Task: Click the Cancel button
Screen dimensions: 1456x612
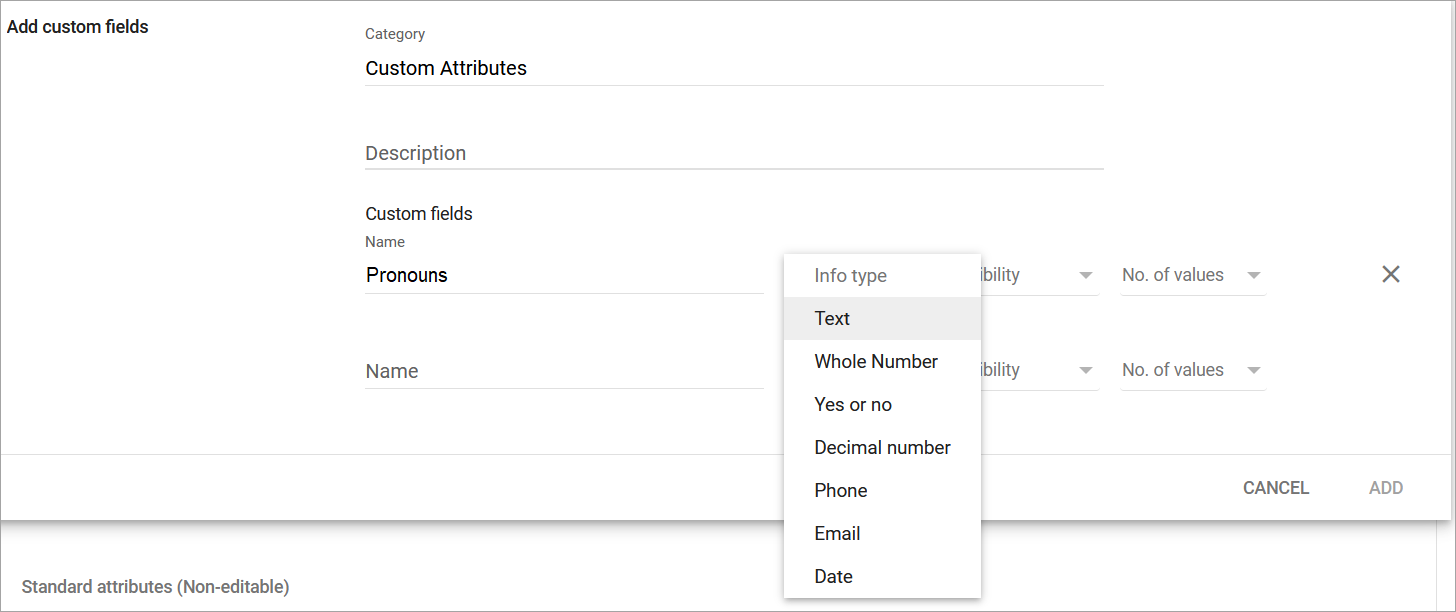Action: coord(1275,488)
